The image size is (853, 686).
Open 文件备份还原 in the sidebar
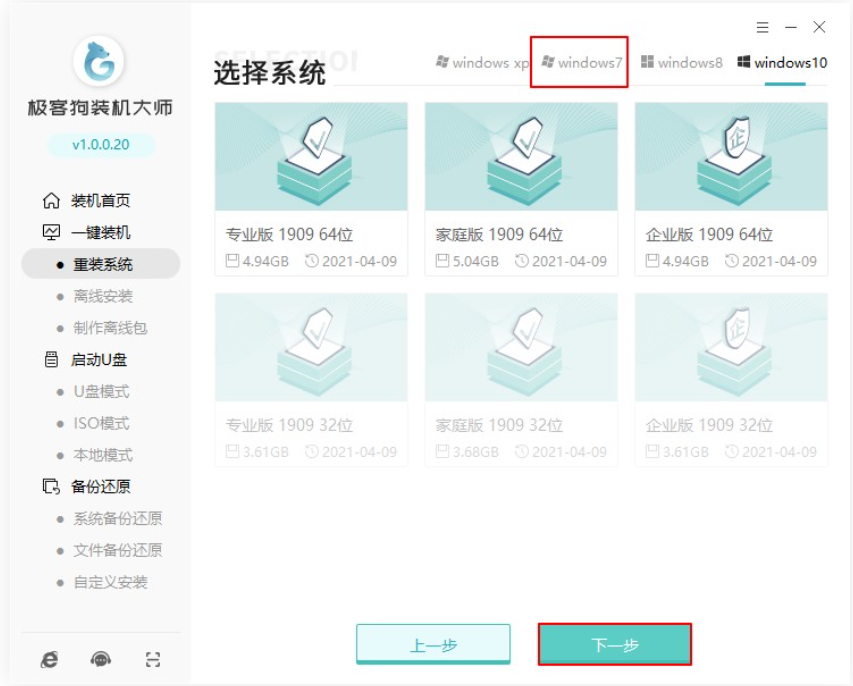coord(118,550)
